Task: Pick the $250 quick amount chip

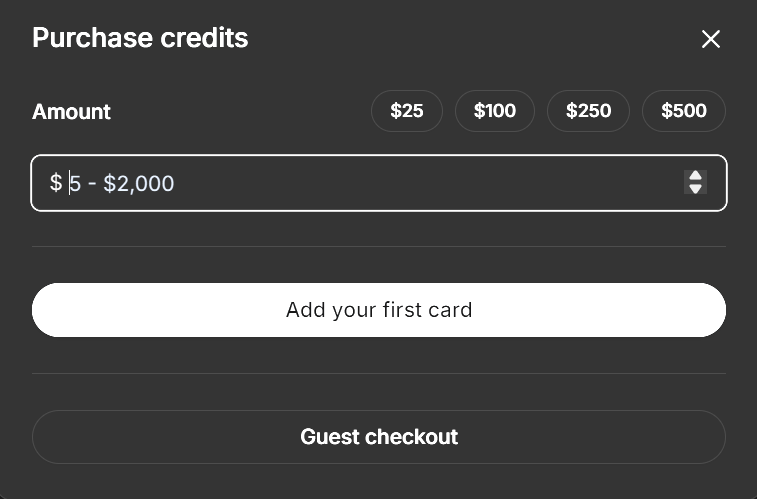Action: click(588, 111)
